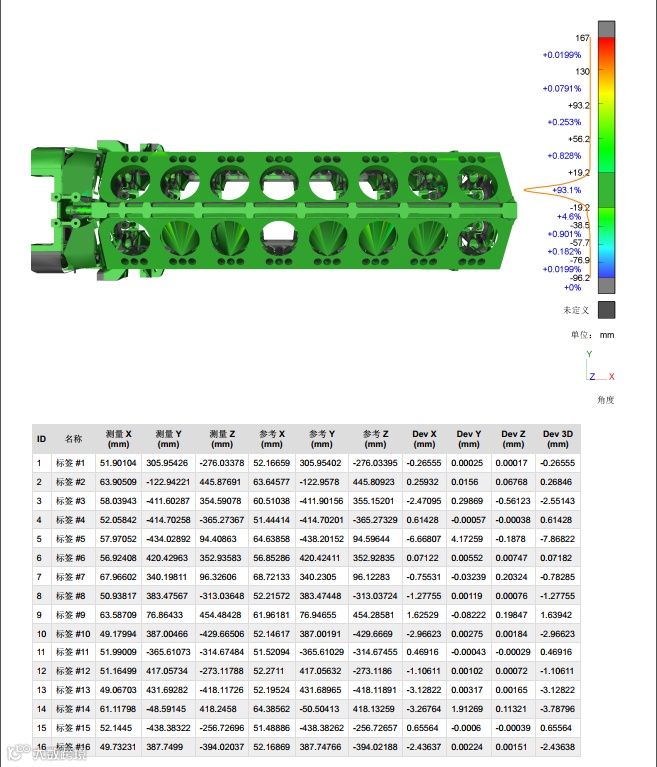Select the 名称 column header

pos(73,439)
